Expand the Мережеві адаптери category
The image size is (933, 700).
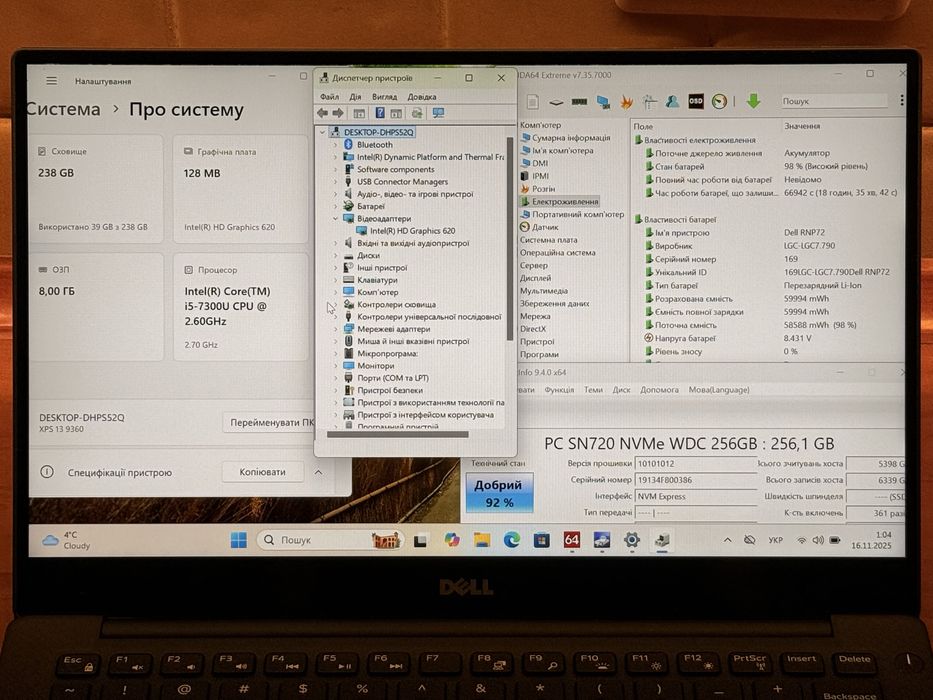[335, 329]
